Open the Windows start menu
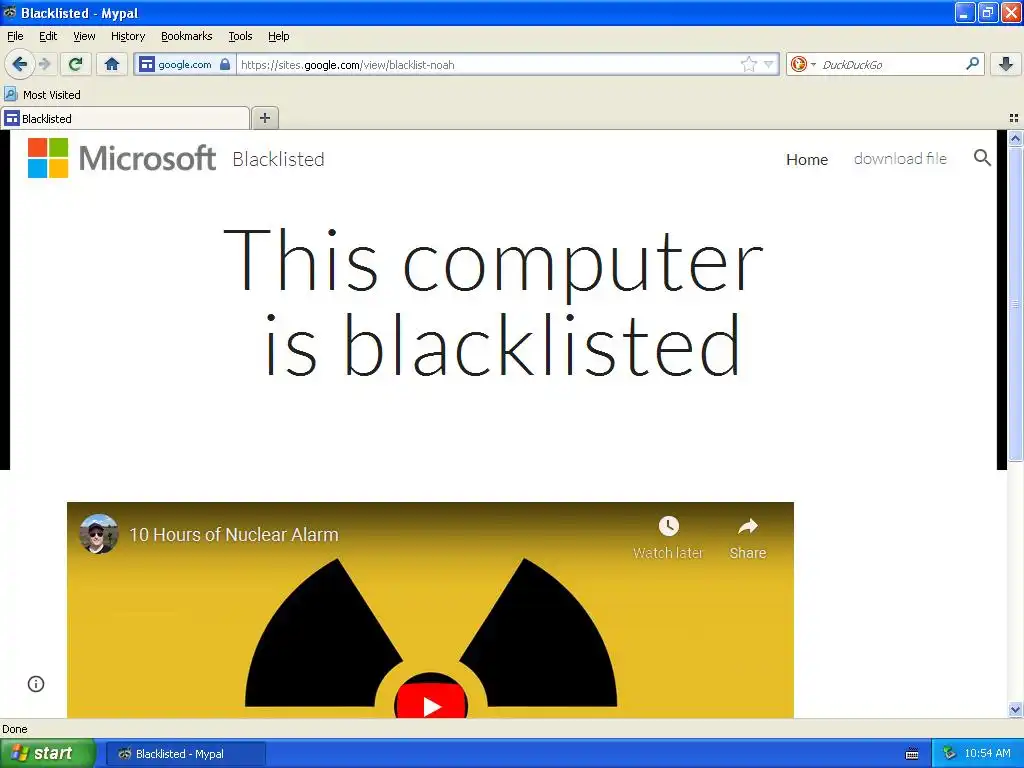1024x768 pixels. point(48,754)
